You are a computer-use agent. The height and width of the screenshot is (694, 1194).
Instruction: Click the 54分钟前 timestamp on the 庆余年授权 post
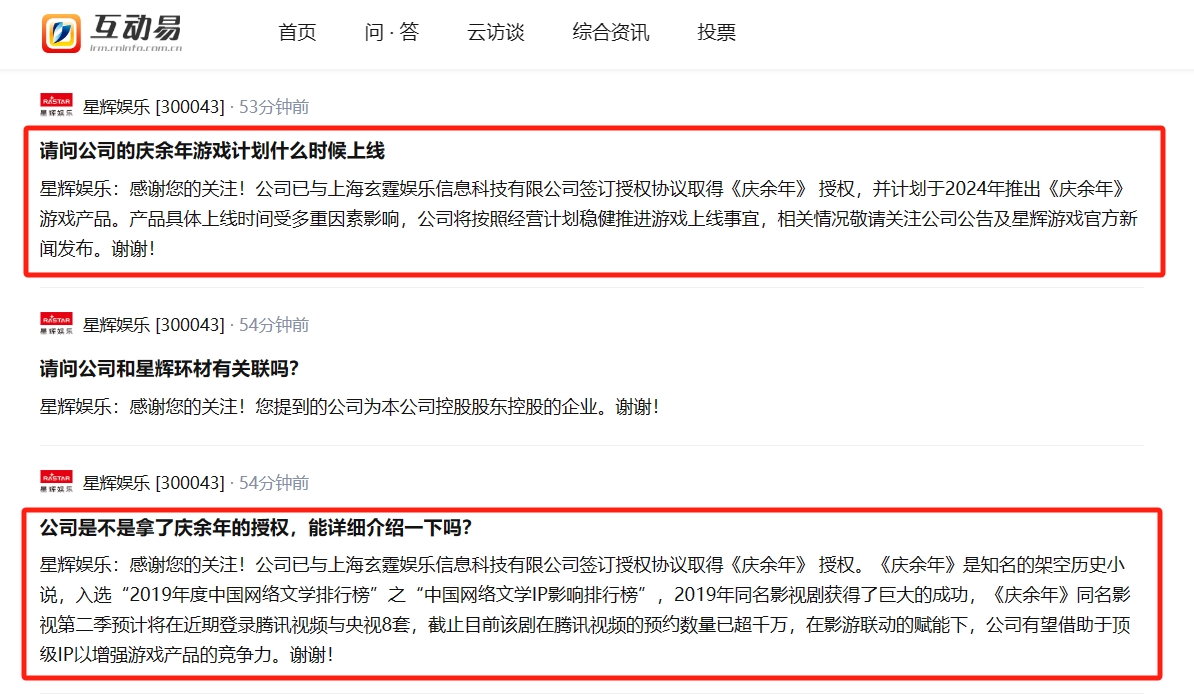(x=274, y=483)
